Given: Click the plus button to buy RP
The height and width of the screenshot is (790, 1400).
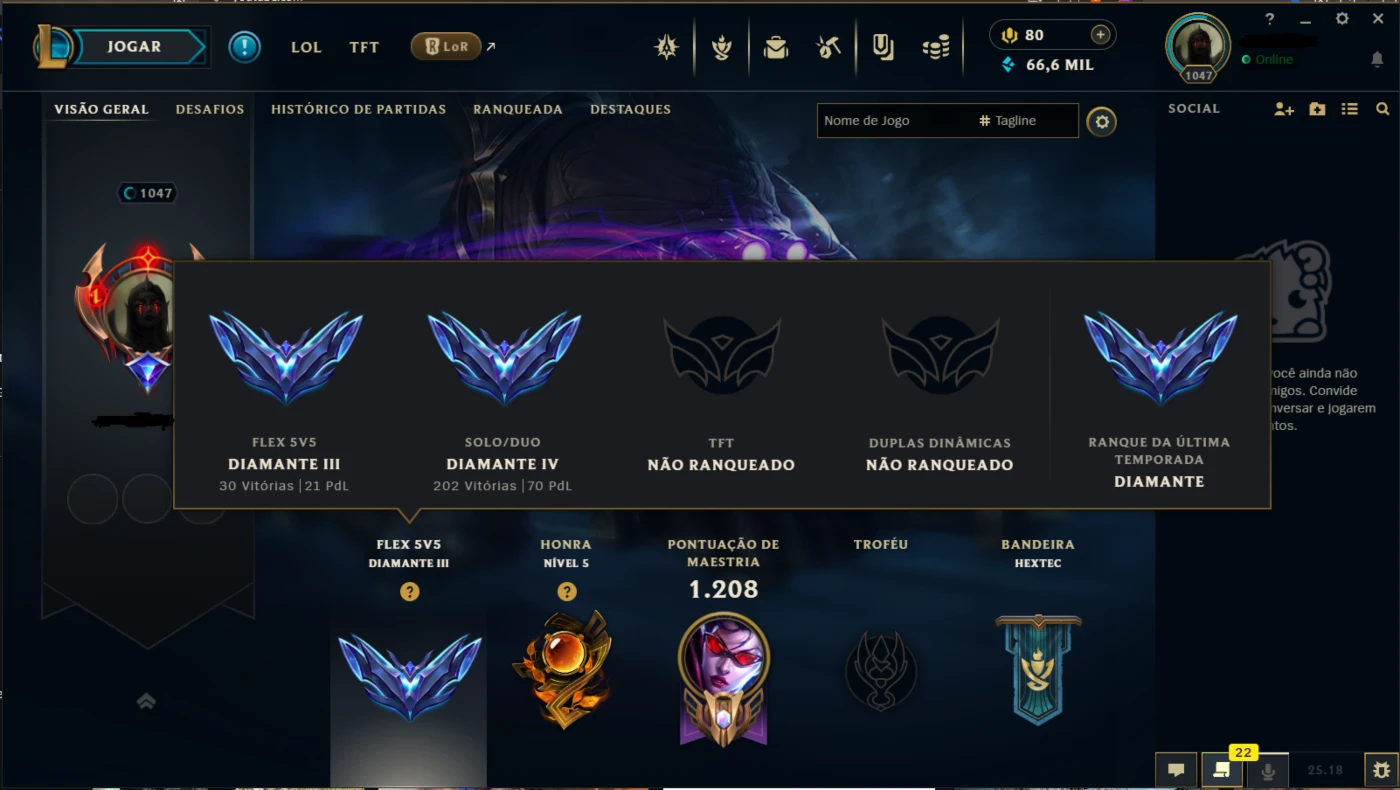Looking at the screenshot, I should (x=1100, y=35).
